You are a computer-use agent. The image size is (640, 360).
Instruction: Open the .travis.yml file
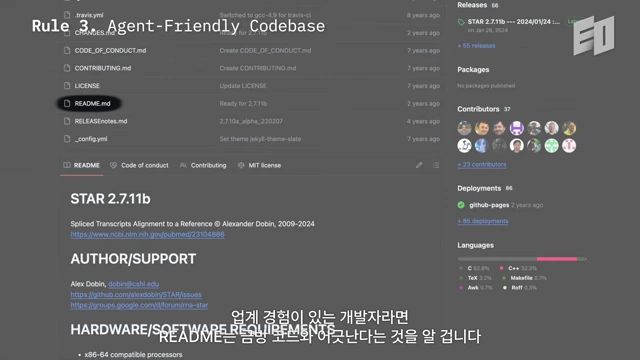89,15
